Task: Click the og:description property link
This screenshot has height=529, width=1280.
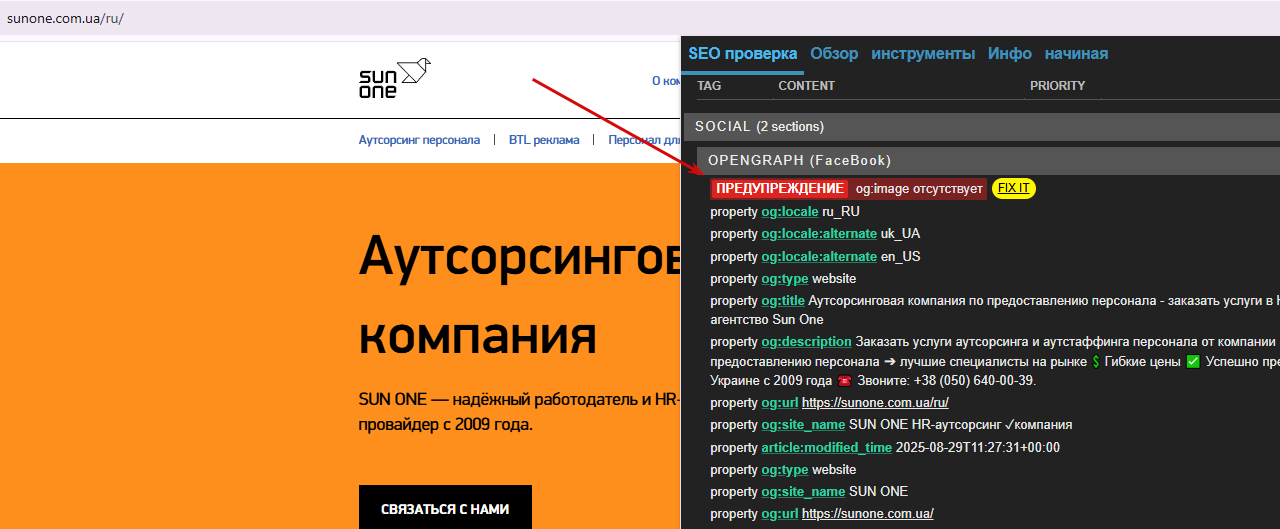Action: [806, 342]
